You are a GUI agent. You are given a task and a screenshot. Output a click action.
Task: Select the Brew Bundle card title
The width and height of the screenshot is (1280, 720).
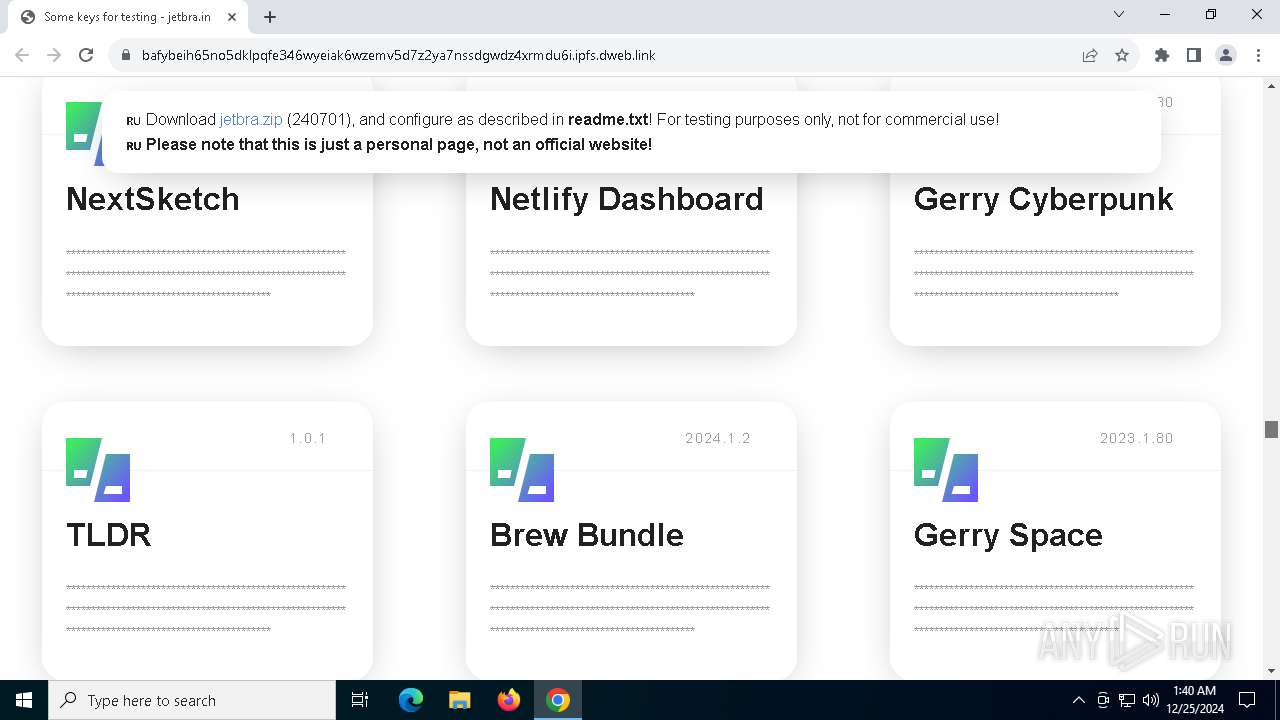587,535
